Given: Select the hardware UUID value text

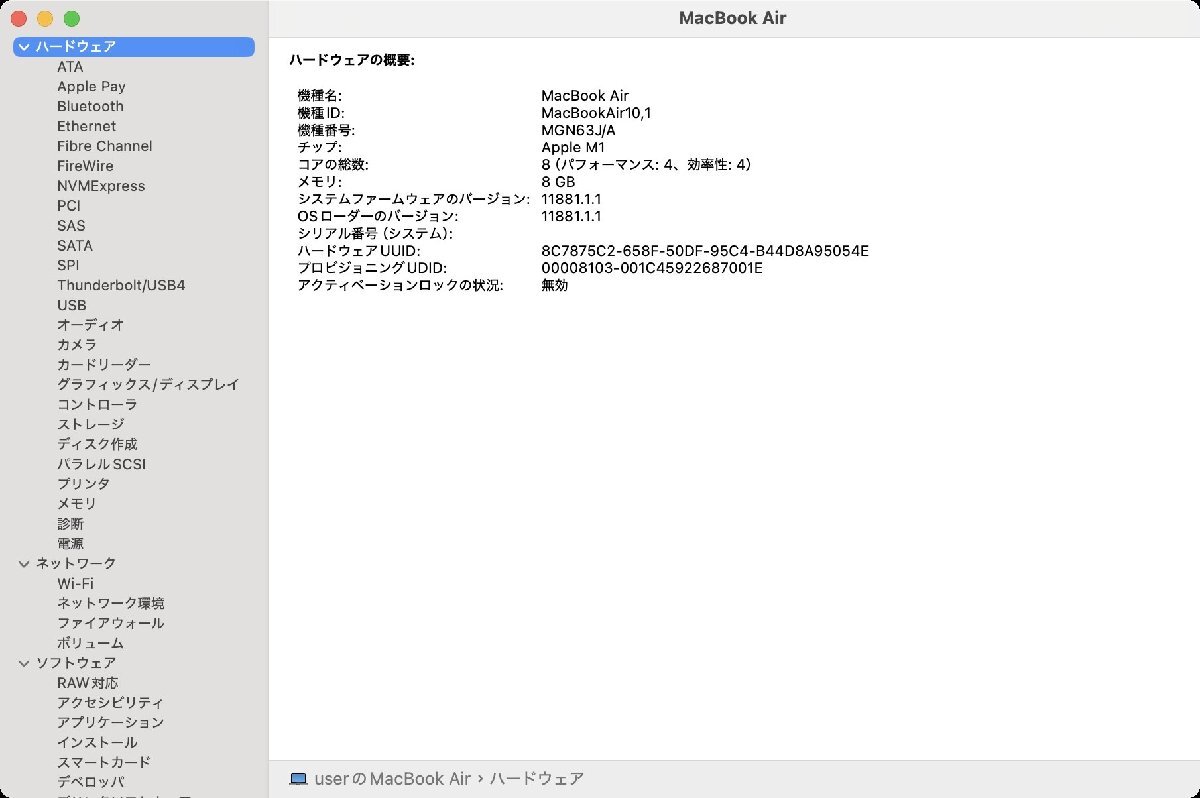Looking at the screenshot, I should [x=704, y=251].
